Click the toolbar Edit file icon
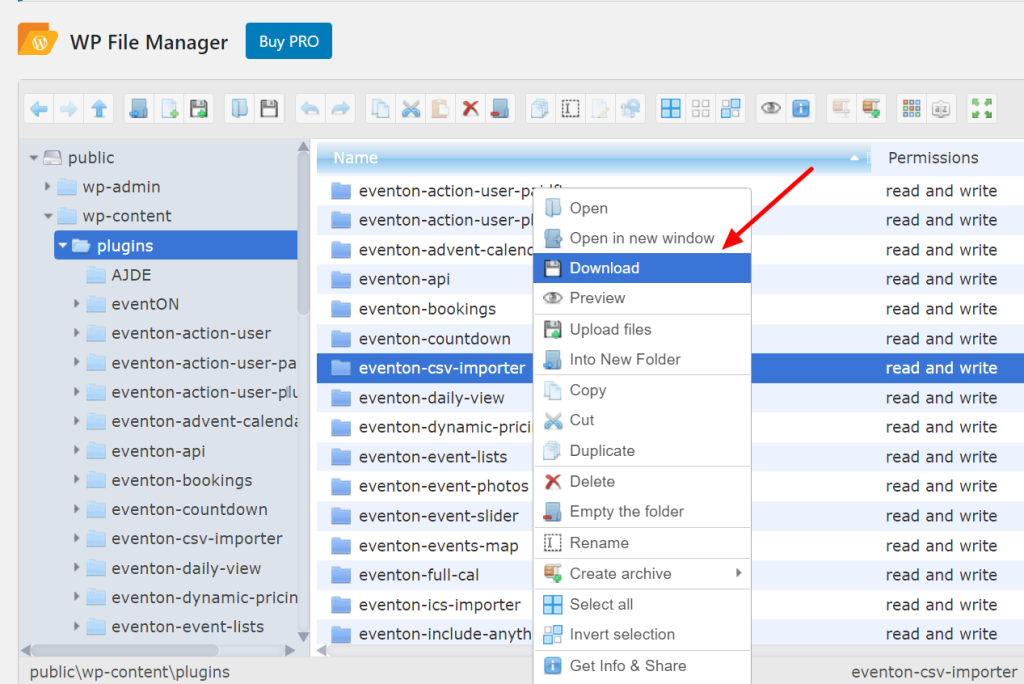The height and width of the screenshot is (684, 1024). [600, 108]
